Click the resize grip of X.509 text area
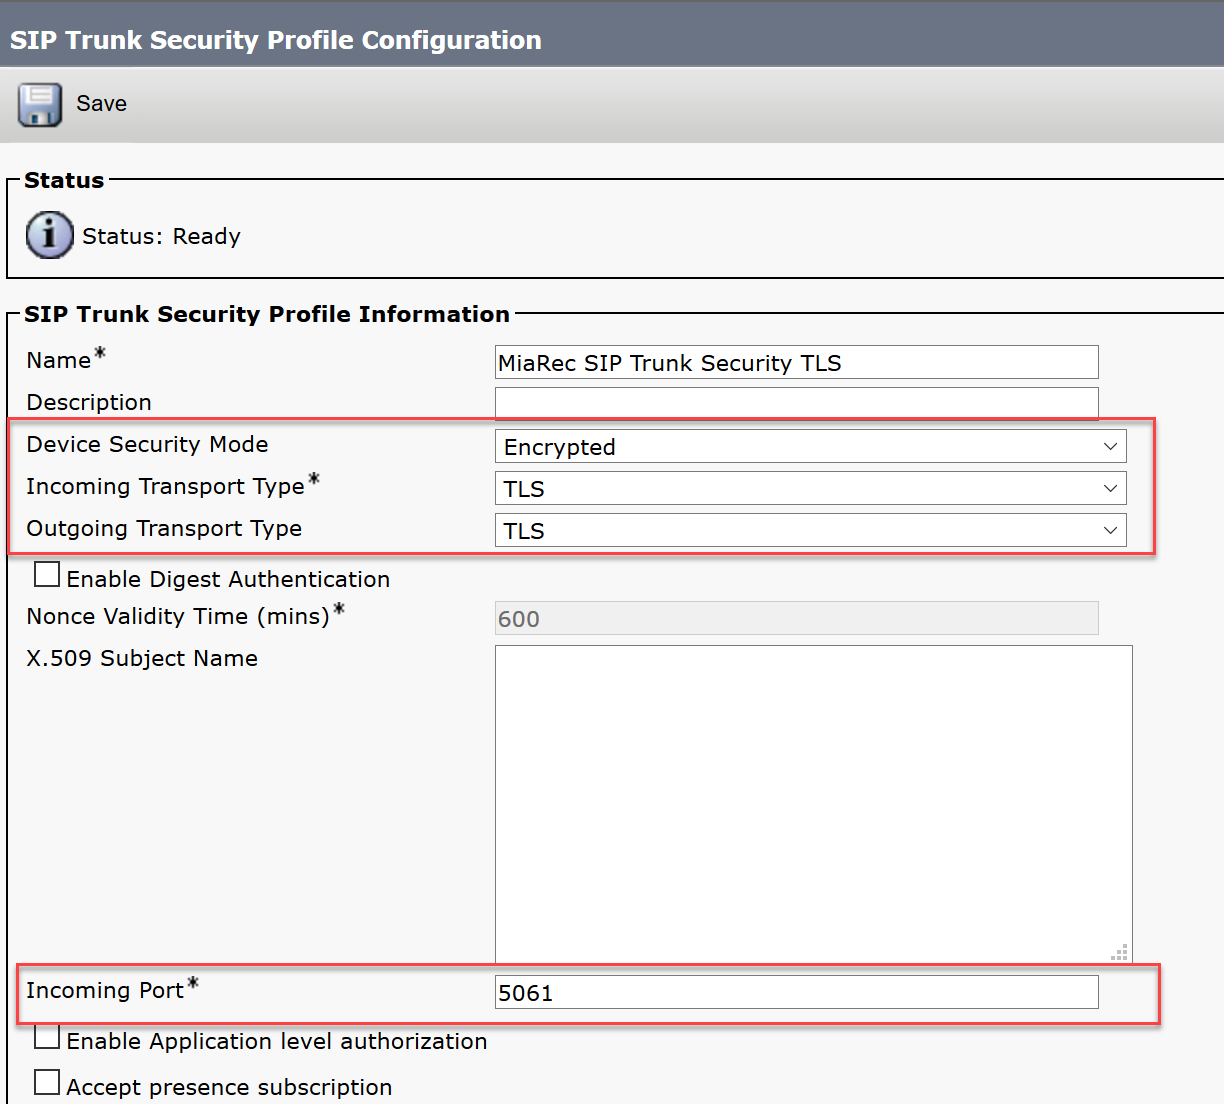1224x1104 pixels. point(1120,952)
